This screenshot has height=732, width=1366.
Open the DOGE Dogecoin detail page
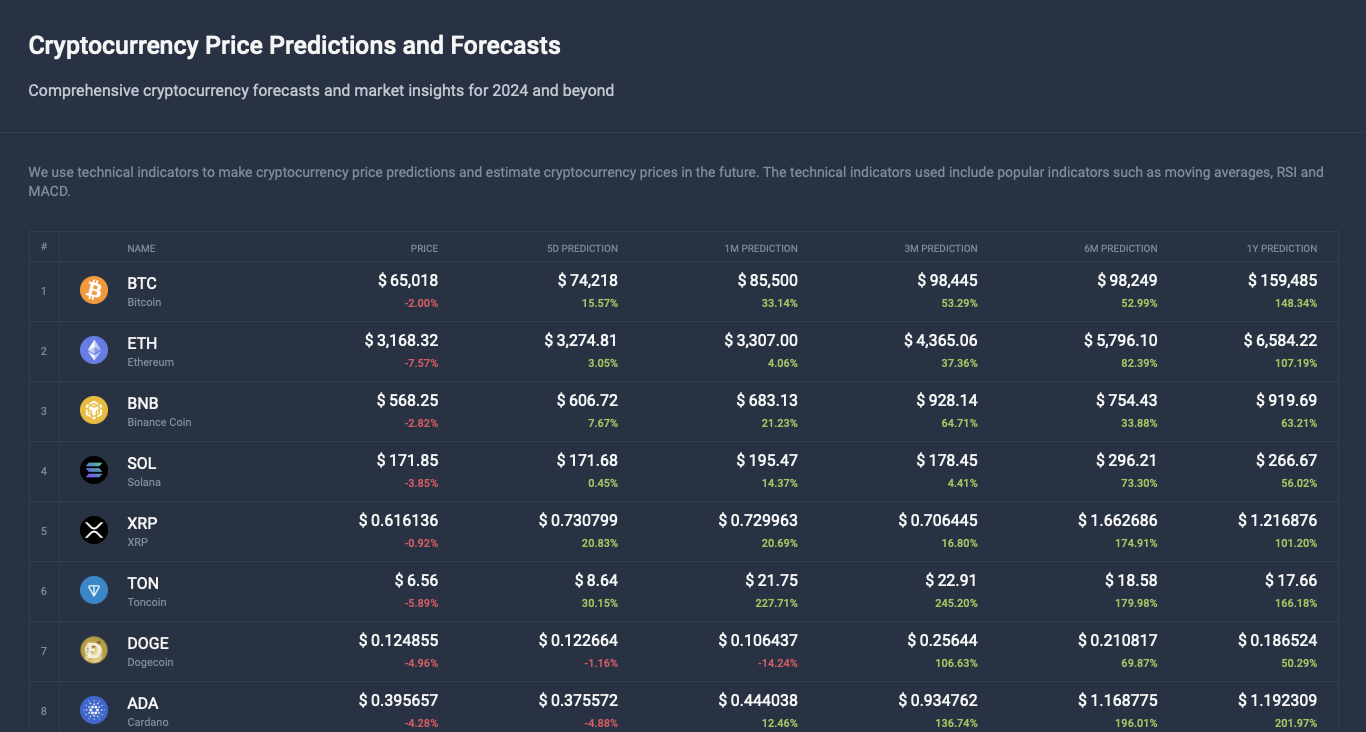click(148, 643)
